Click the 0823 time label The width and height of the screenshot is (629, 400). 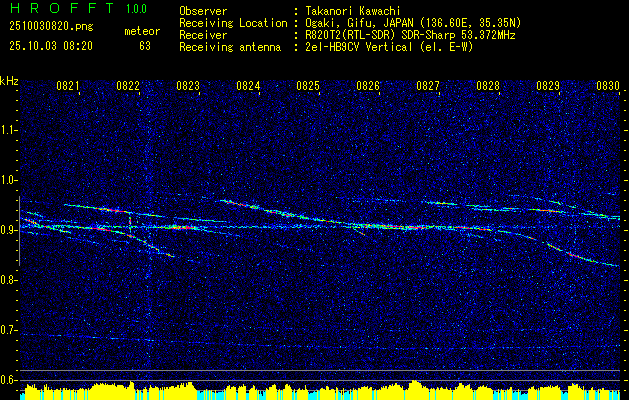pyautogui.click(x=188, y=85)
